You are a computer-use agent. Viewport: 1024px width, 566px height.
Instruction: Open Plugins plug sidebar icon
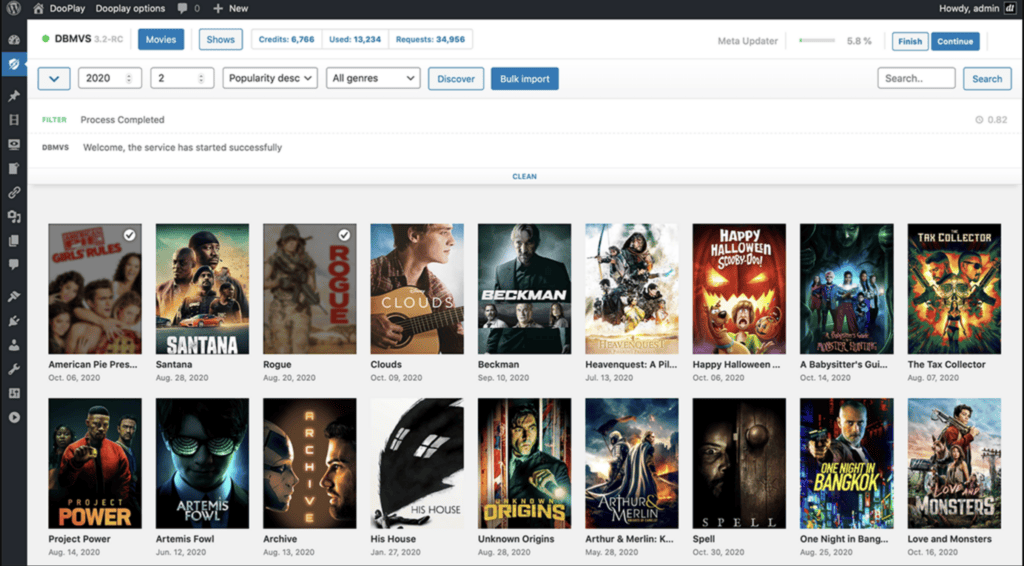pos(14,321)
